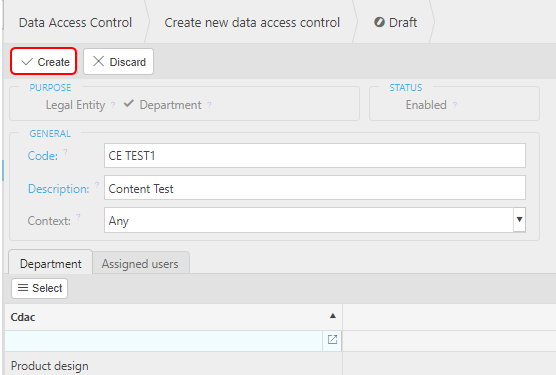
Task: Click the help icon next to Description
Action: [x=97, y=185]
